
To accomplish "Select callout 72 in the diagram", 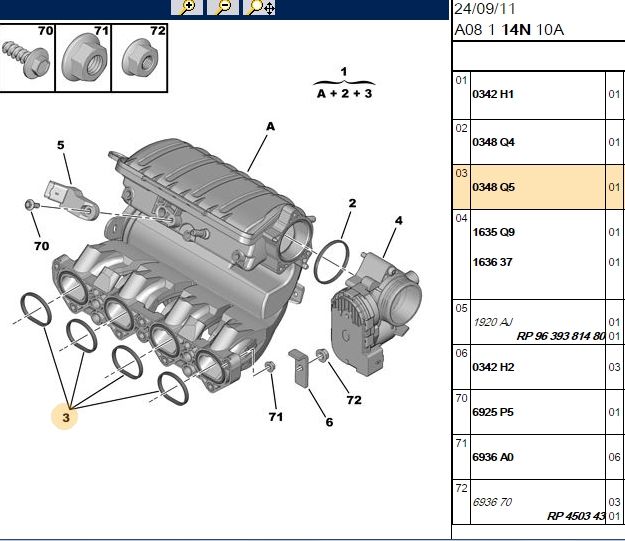I will click(x=354, y=399).
